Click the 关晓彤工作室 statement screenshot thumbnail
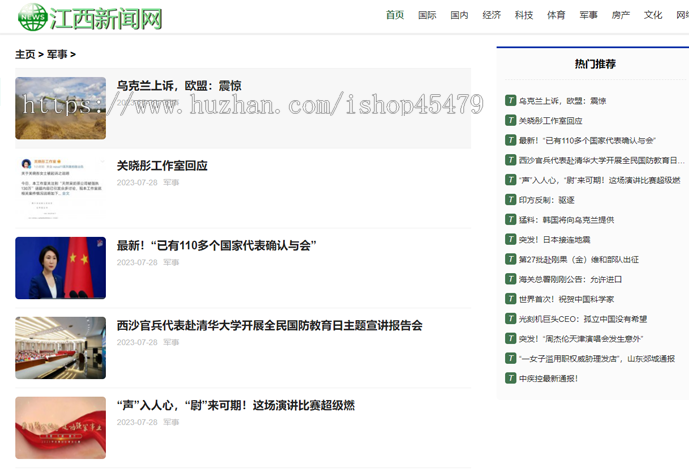The width and height of the screenshot is (689, 473). 61,188
